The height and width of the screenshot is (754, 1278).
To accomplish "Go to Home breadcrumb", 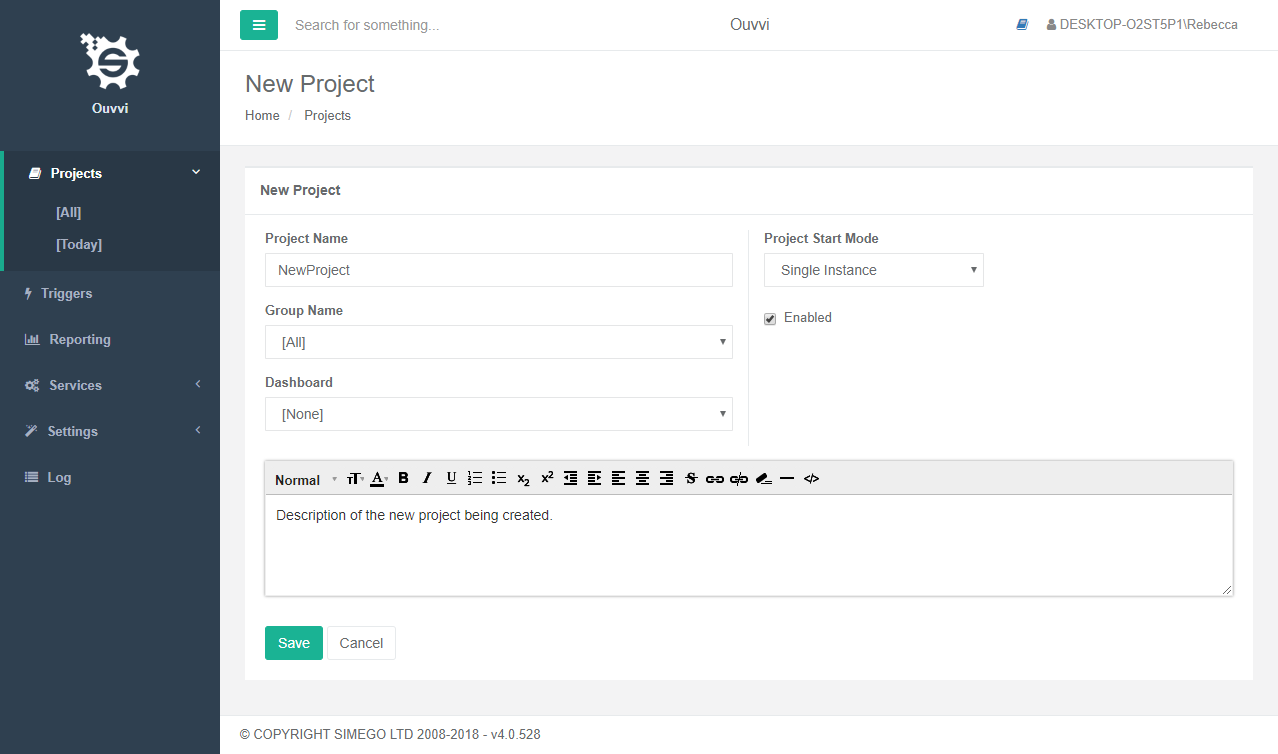I will click(262, 115).
